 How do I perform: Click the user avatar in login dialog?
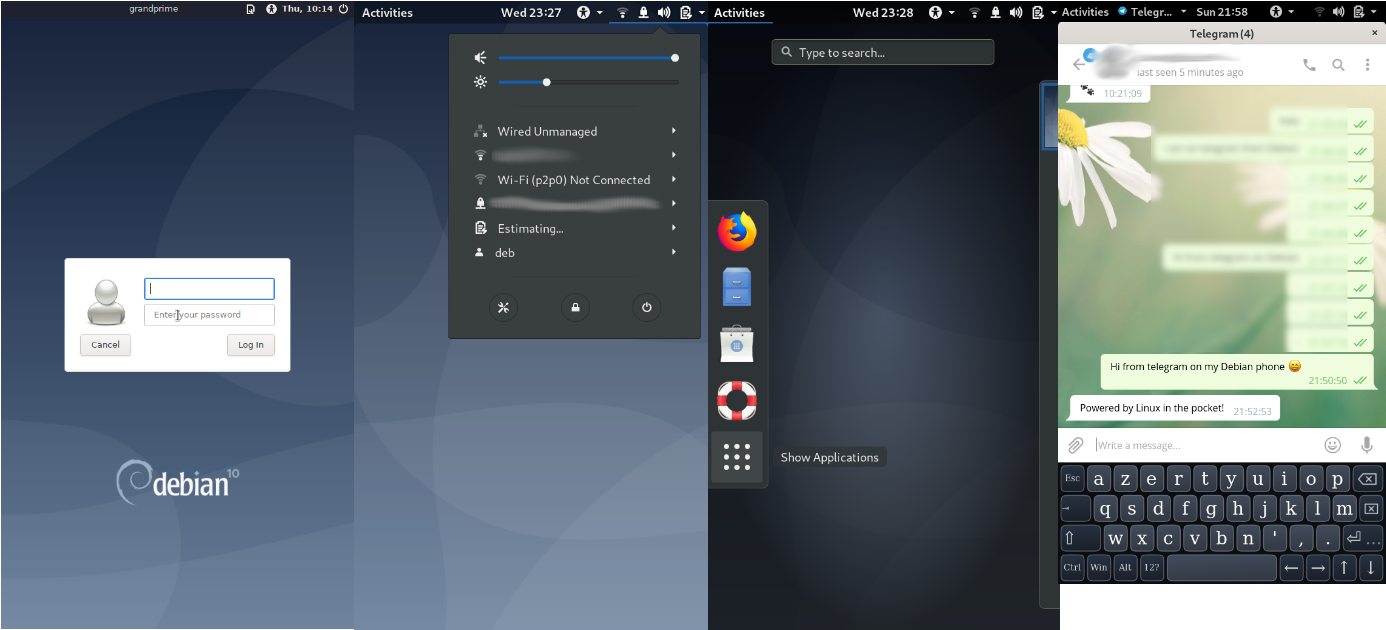[106, 302]
